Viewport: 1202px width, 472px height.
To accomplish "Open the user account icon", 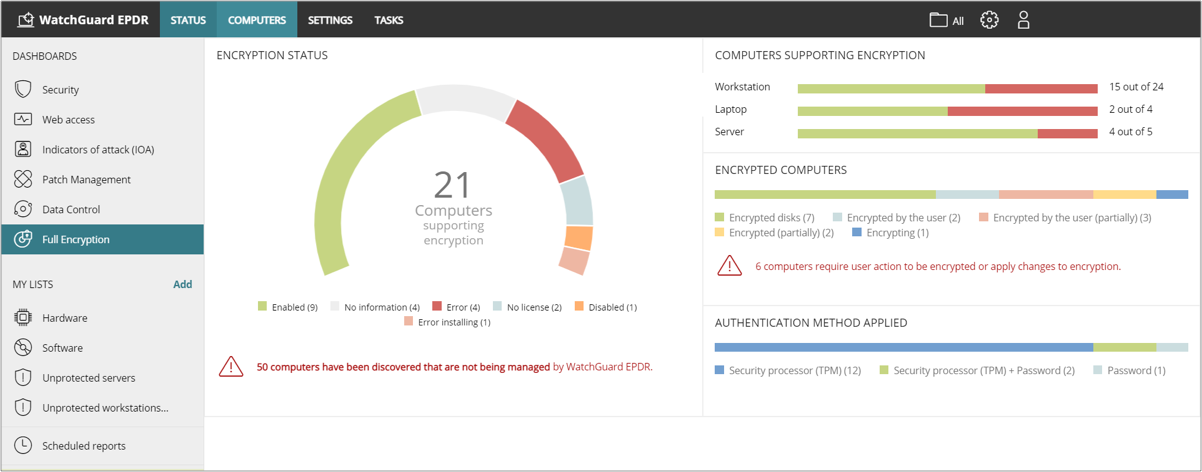I will pos(1023,20).
